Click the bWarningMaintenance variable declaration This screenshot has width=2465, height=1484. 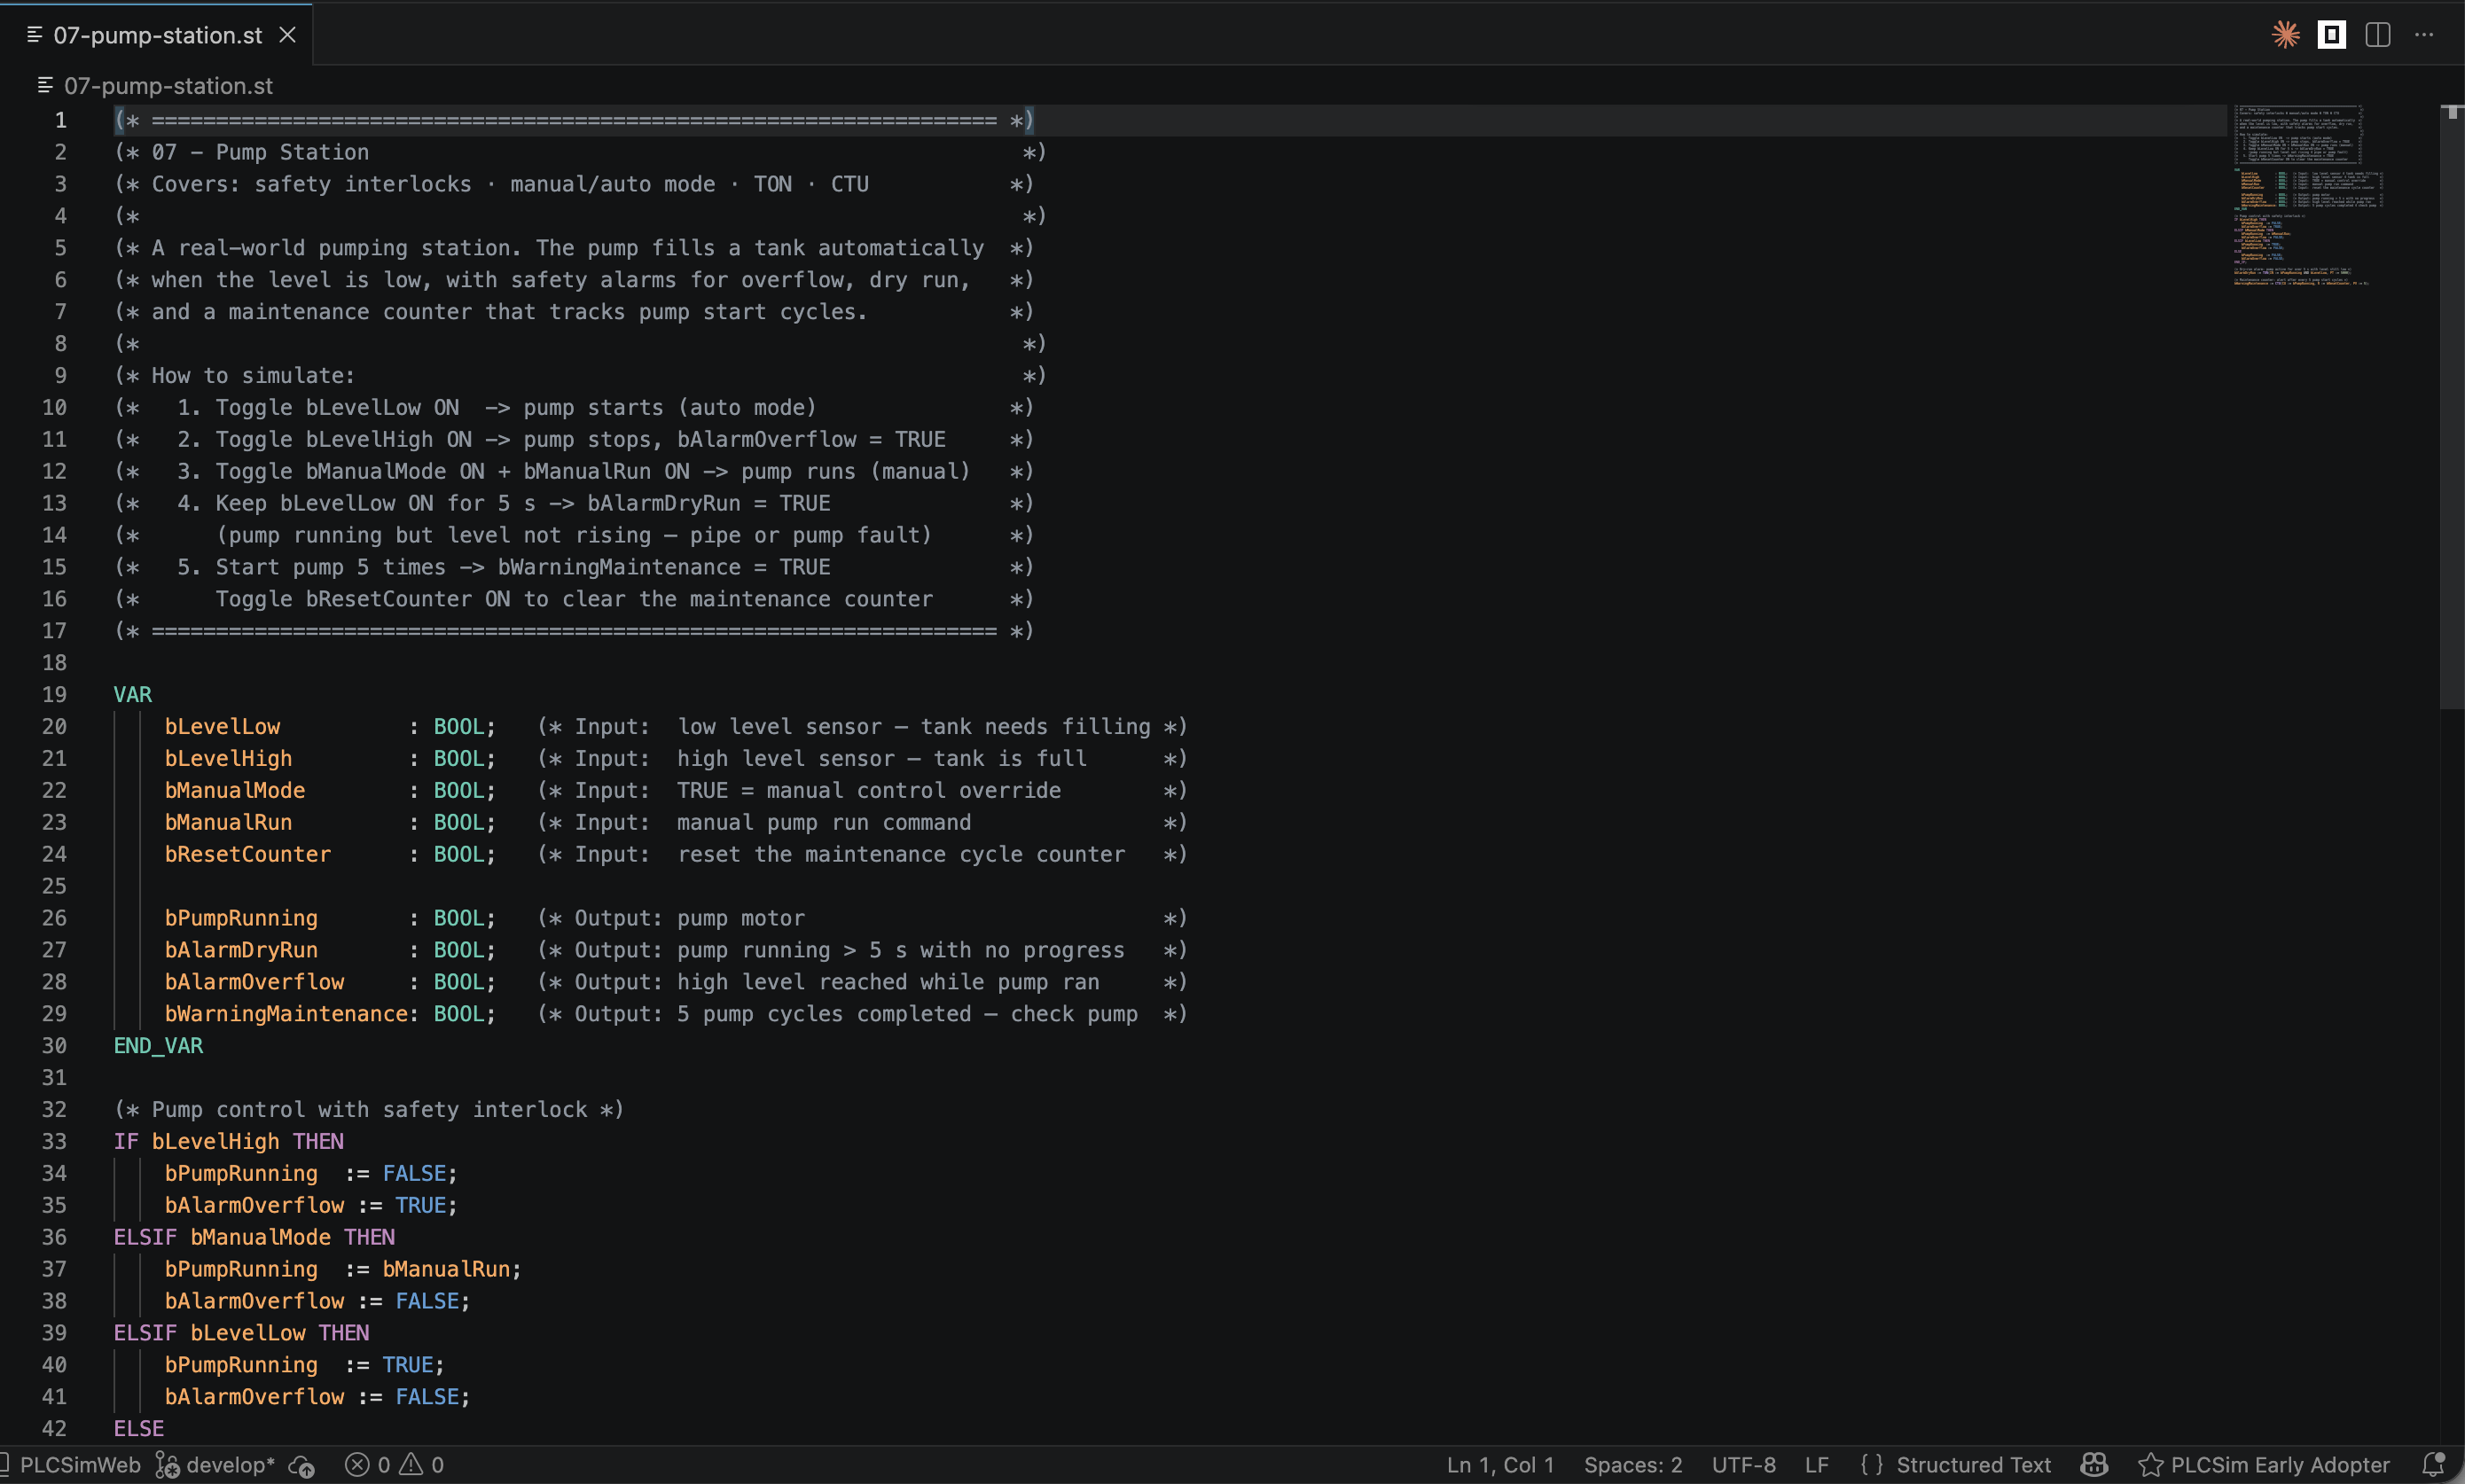[286, 1014]
